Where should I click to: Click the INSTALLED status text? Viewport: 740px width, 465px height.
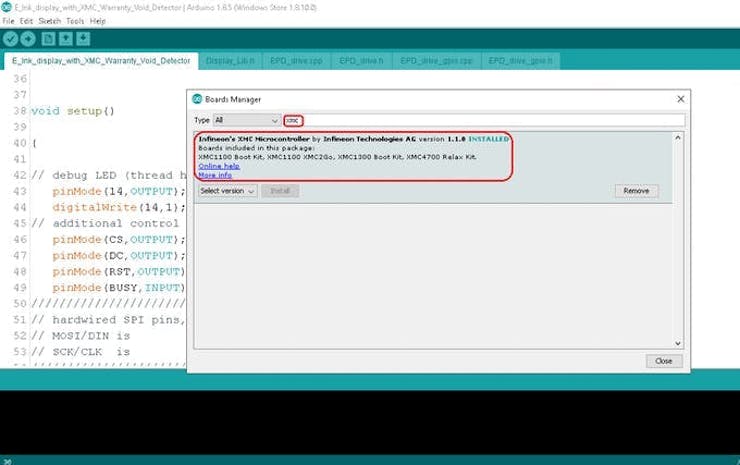pos(488,139)
